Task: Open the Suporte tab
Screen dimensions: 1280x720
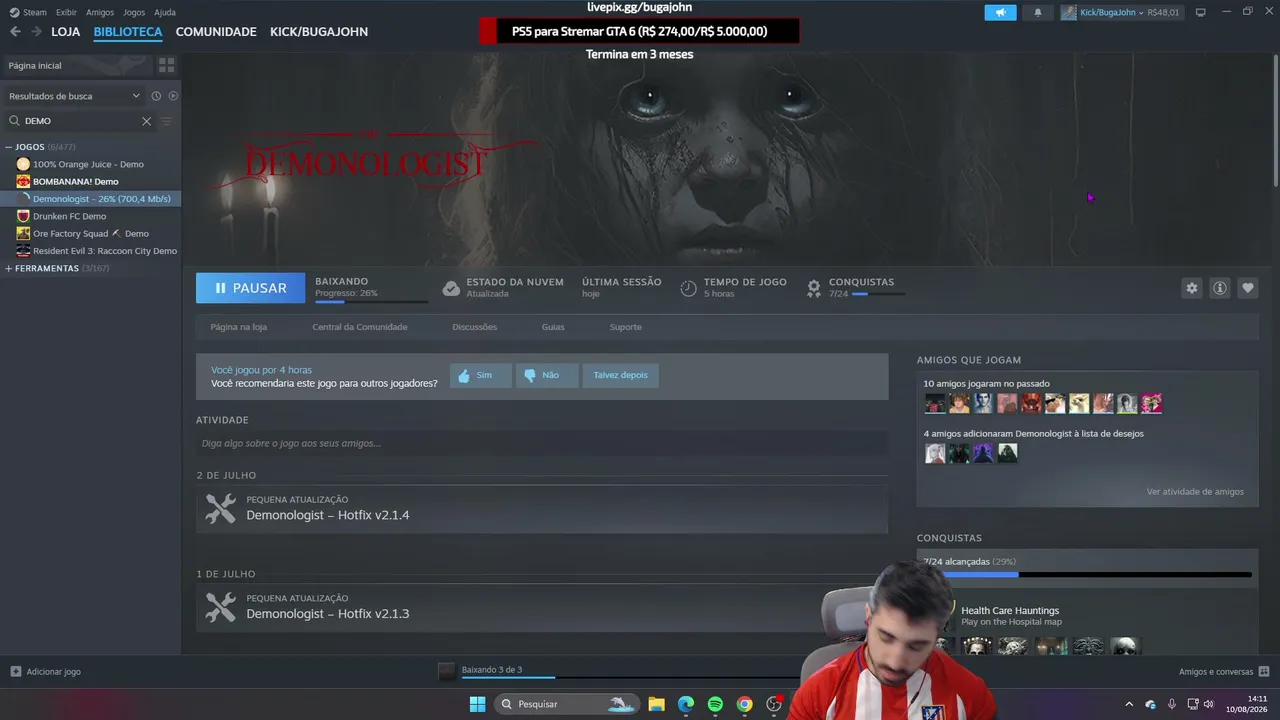Action: [x=626, y=327]
